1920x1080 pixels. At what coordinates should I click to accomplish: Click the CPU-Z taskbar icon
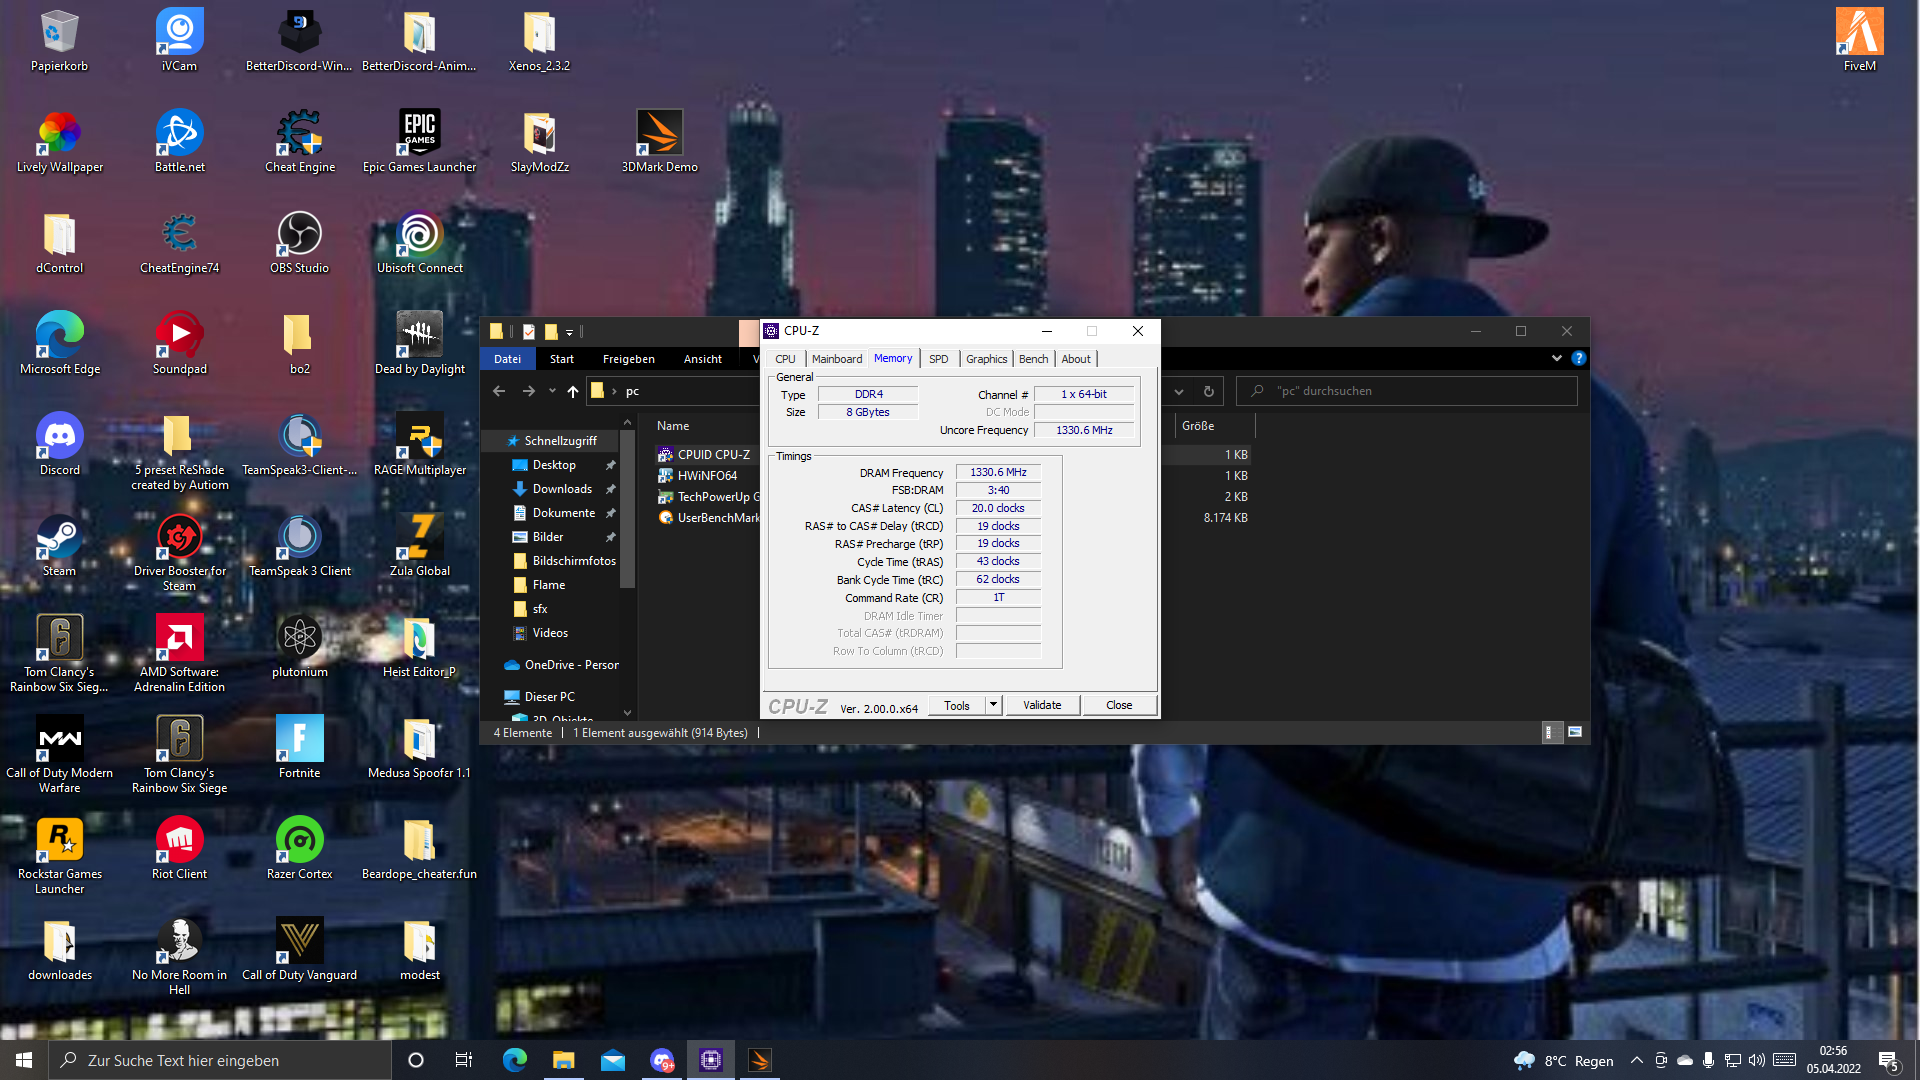711,1060
